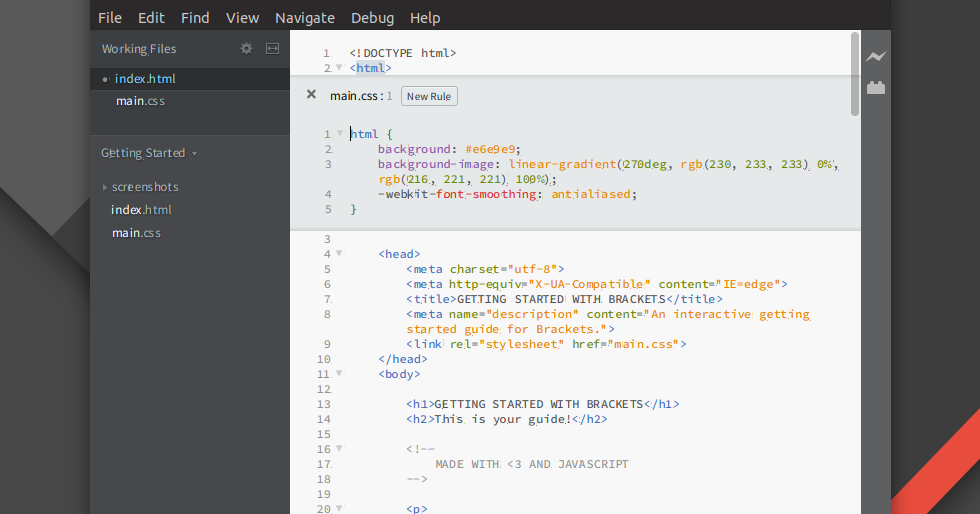Close the main.css inline editor
Screen dimensions: 980x514
click(x=311, y=94)
